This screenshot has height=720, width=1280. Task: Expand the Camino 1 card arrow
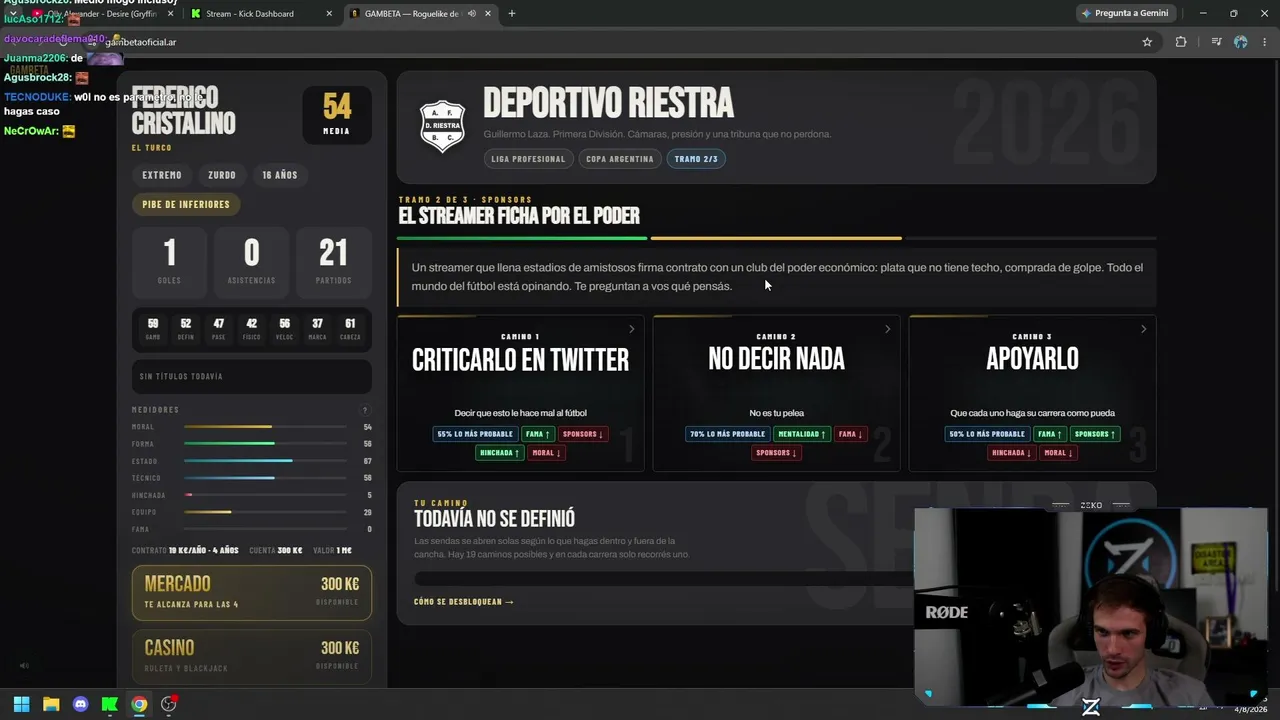click(631, 329)
